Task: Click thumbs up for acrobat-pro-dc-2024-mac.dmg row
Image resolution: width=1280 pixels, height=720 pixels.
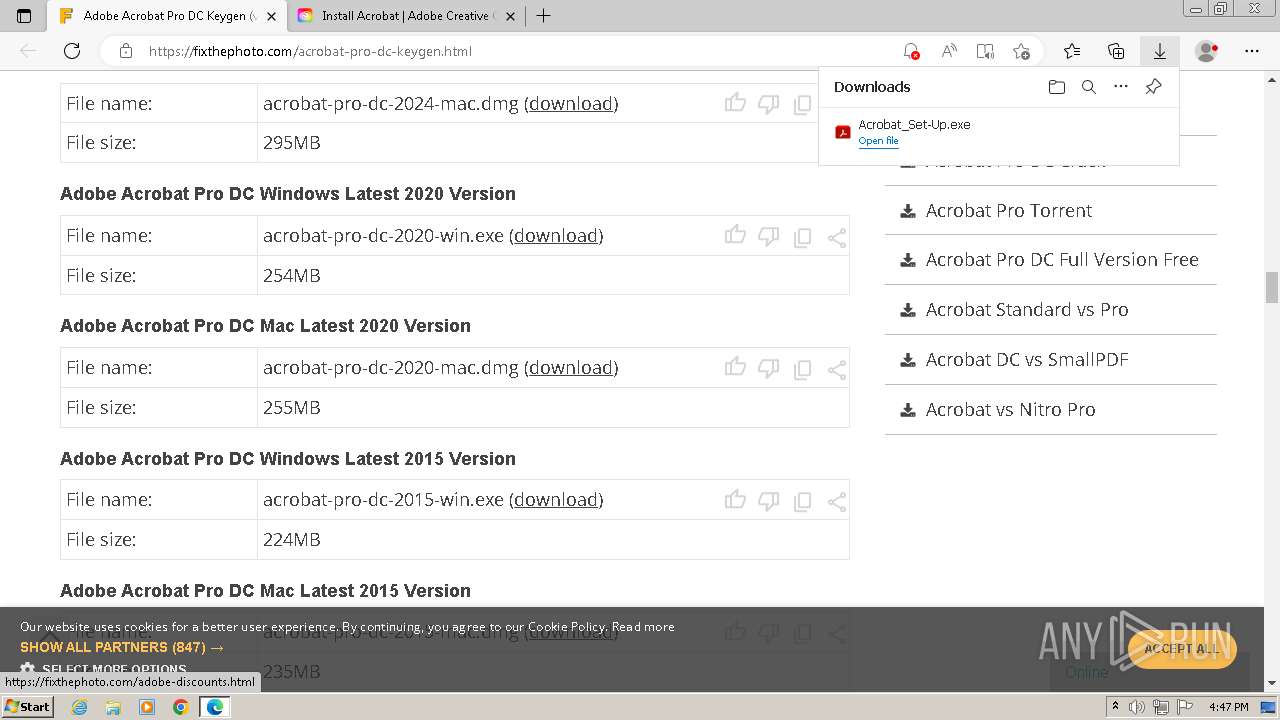Action: pyautogui.click(x=735, y=103)
